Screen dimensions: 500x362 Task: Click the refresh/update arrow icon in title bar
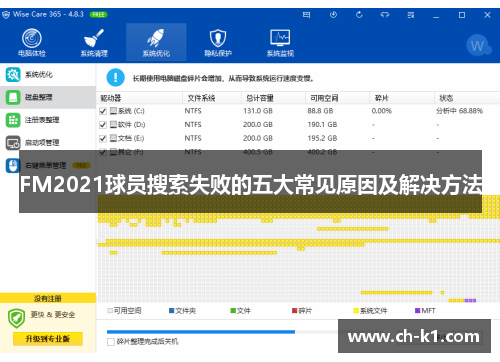coord(359,15)
